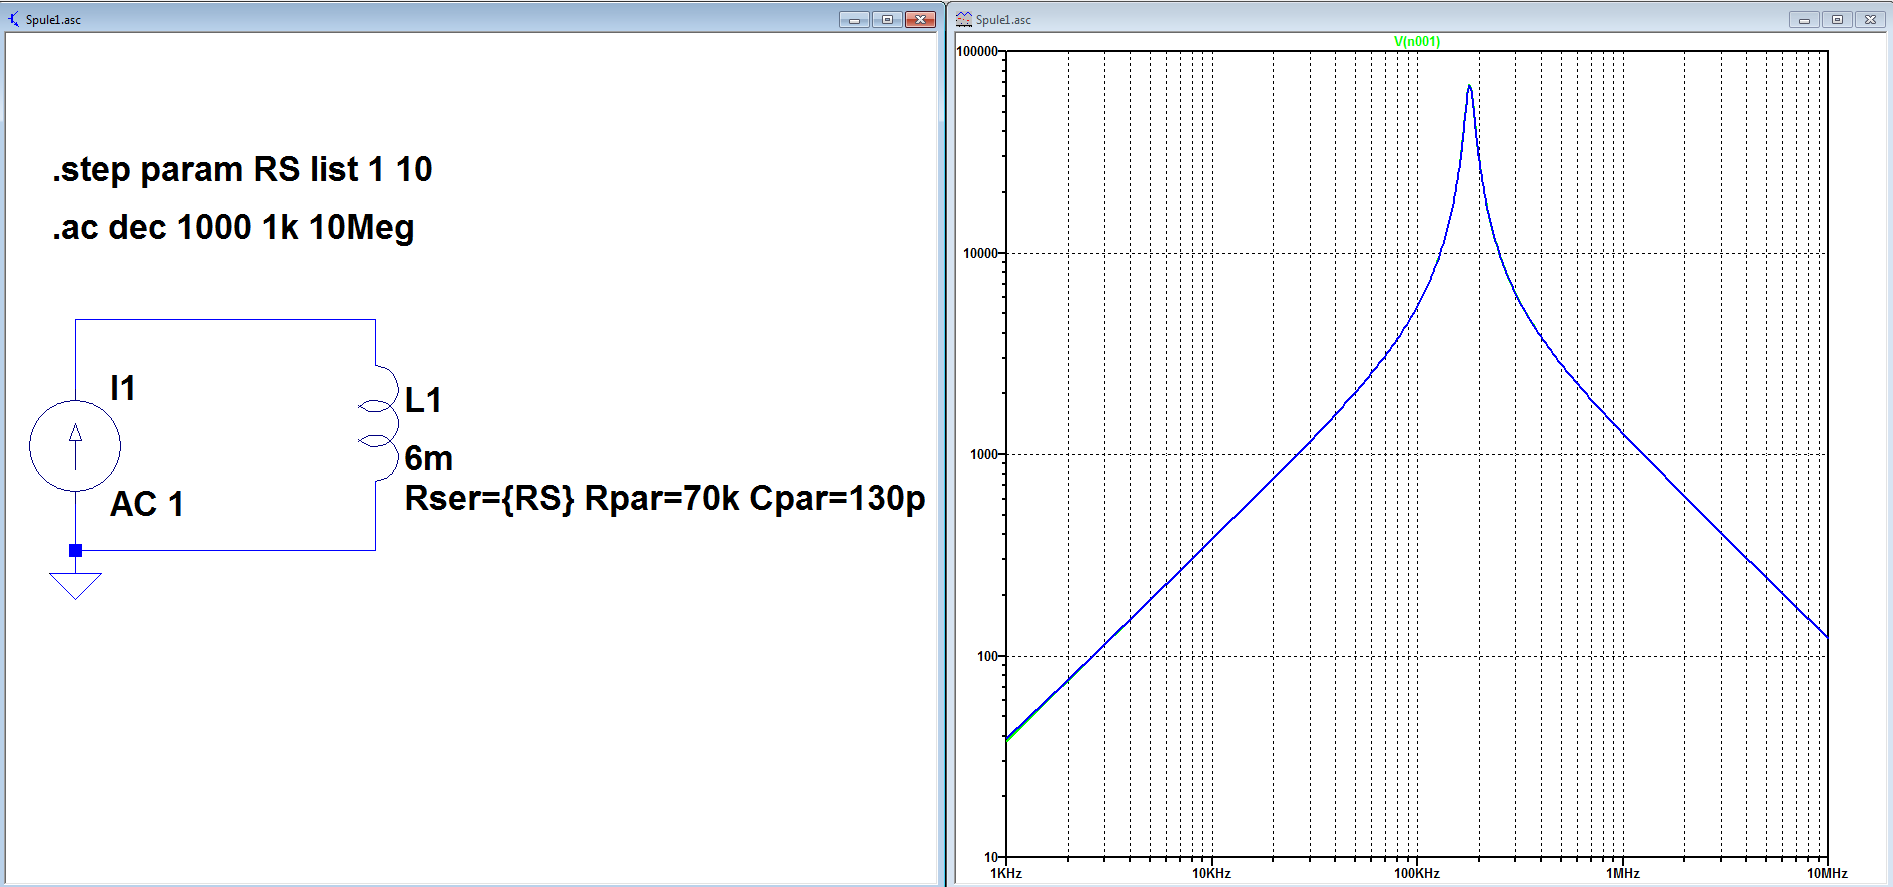Click the Rser={RS} Rpar=70k Cpar=130p text

pyautogui.click(x=665, y=498)
